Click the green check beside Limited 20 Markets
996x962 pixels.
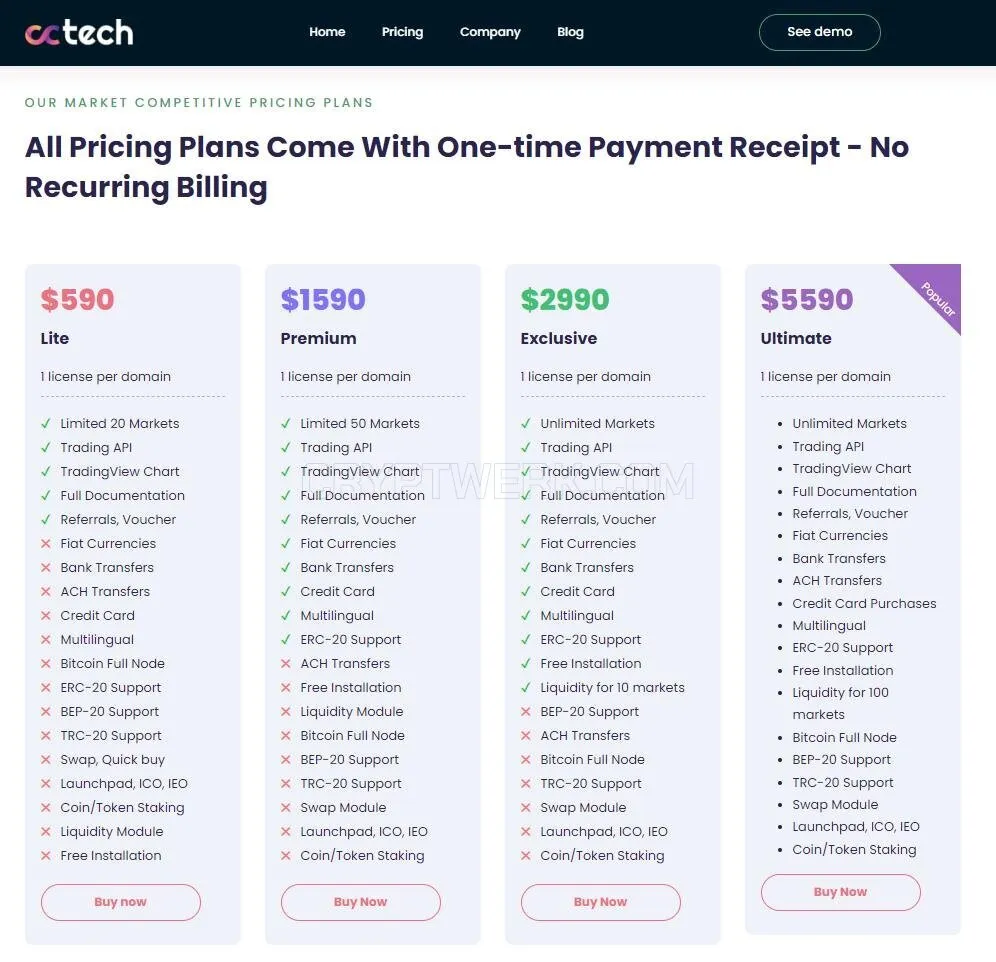tap(46, 423)
